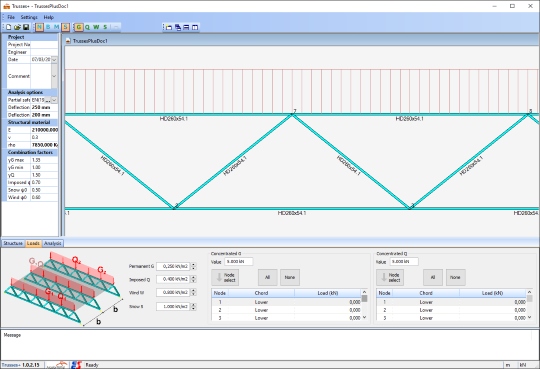Viewport: 540px width, 369px height.
Task: Click None button under Concentrated Q
Action: pos(455,277)
